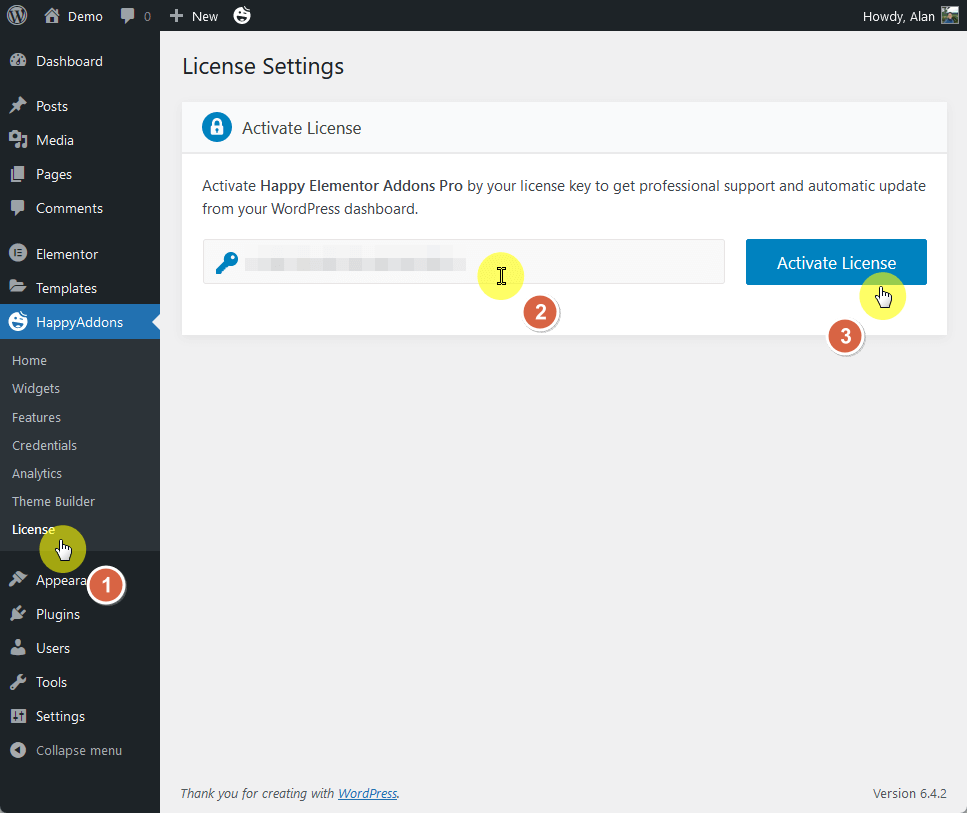Go to the Features submenu
Image resolution: width=967 pixels, height=813 pixels.
pos(36,418)
